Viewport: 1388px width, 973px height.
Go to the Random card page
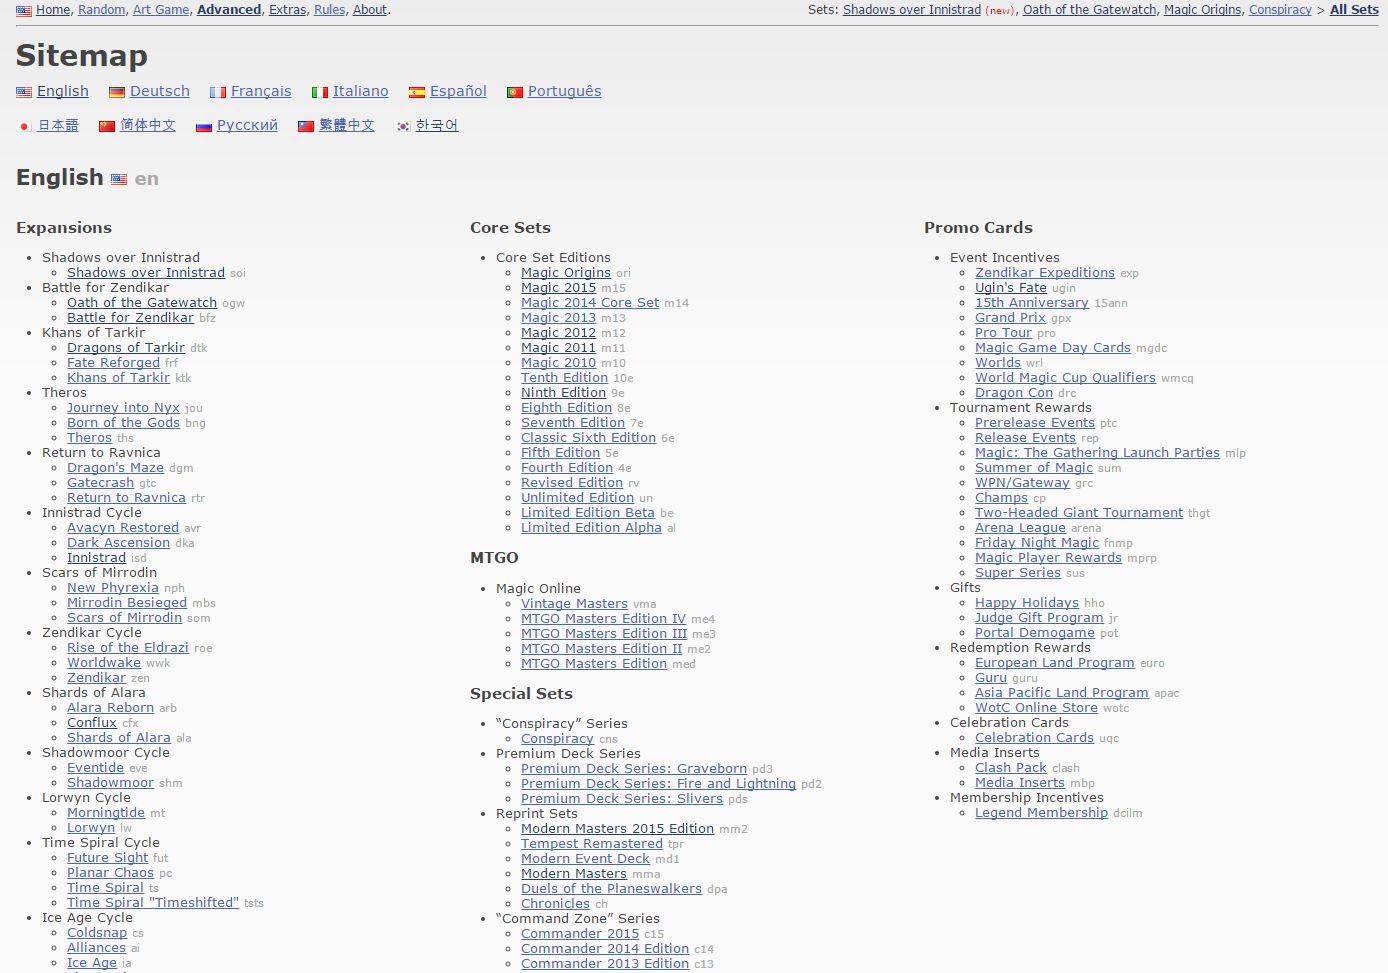[102, 10]
